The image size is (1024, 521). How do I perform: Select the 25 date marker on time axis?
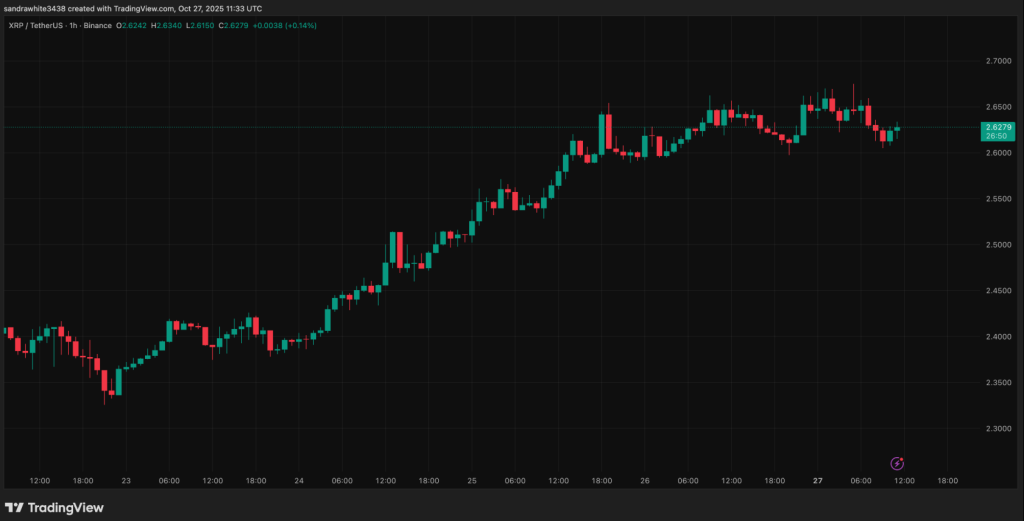(x=472, y=481)
